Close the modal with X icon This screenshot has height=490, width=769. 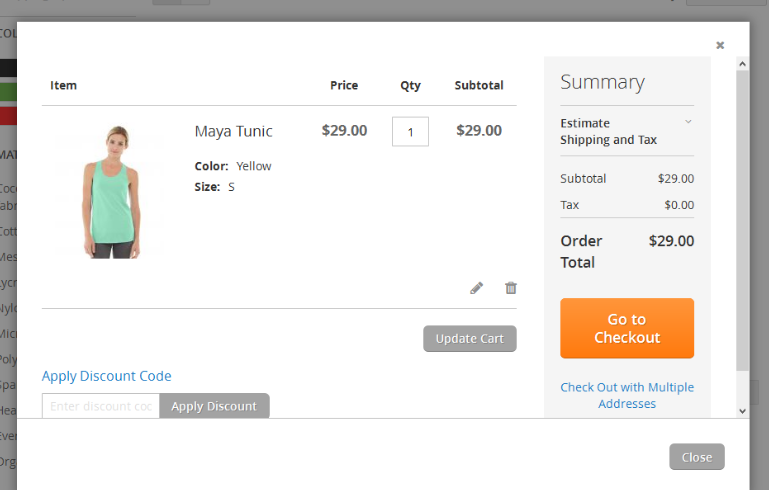pyautogui.click(x=719, y=45)
